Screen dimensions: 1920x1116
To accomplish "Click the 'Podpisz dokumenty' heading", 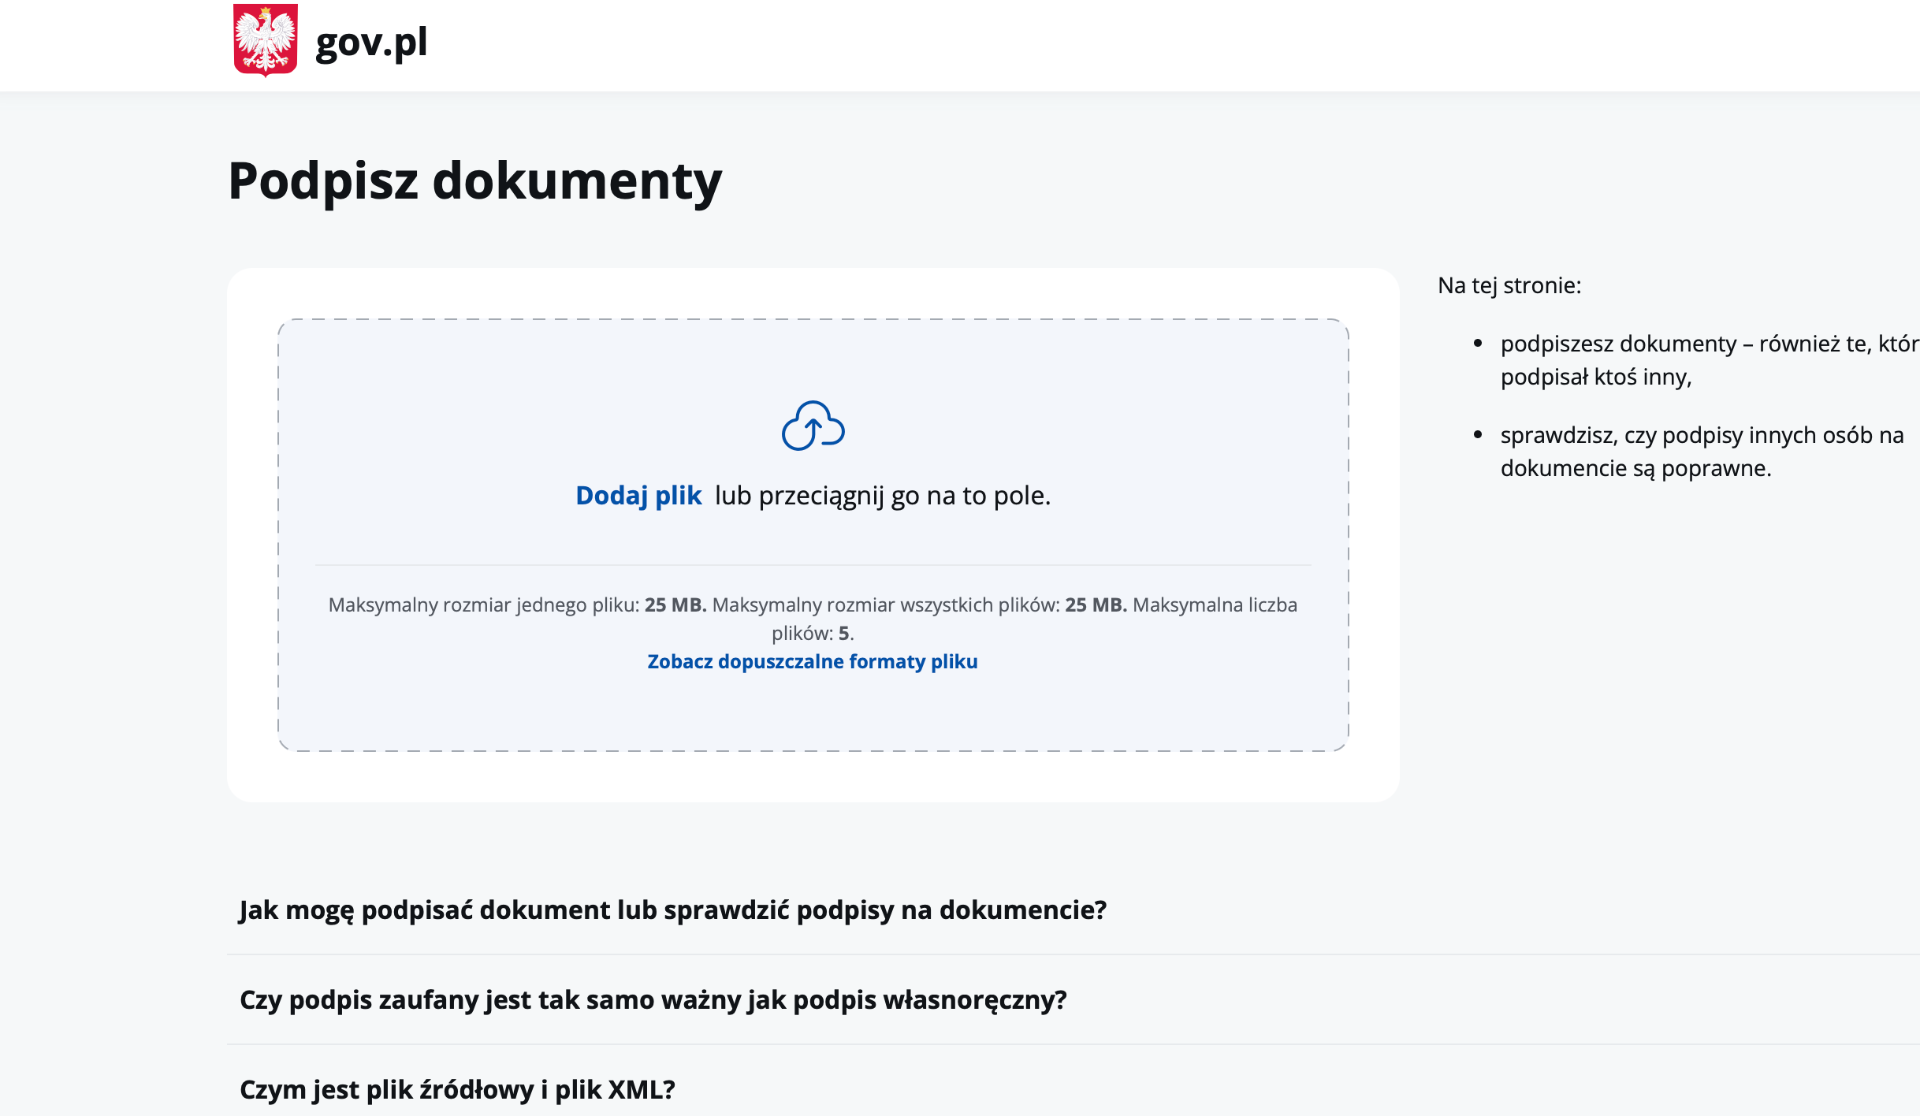I will tap(475, 181).
